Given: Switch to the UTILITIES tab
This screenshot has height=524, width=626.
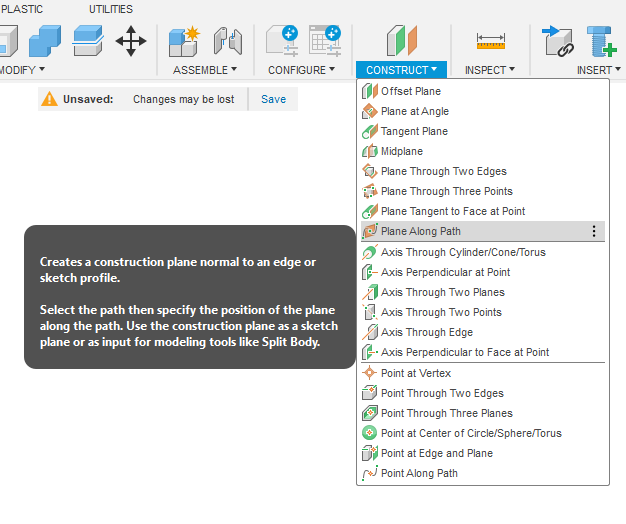Looking at the screenshot, I should point(111,9).
